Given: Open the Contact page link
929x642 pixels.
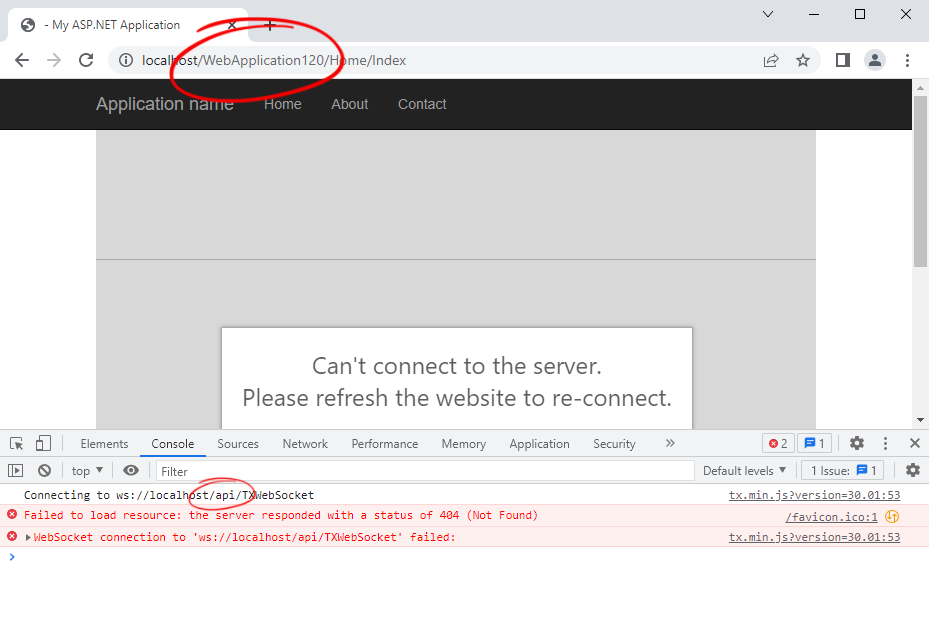Looking at the screenshot, I should click(x=422, y=104).
